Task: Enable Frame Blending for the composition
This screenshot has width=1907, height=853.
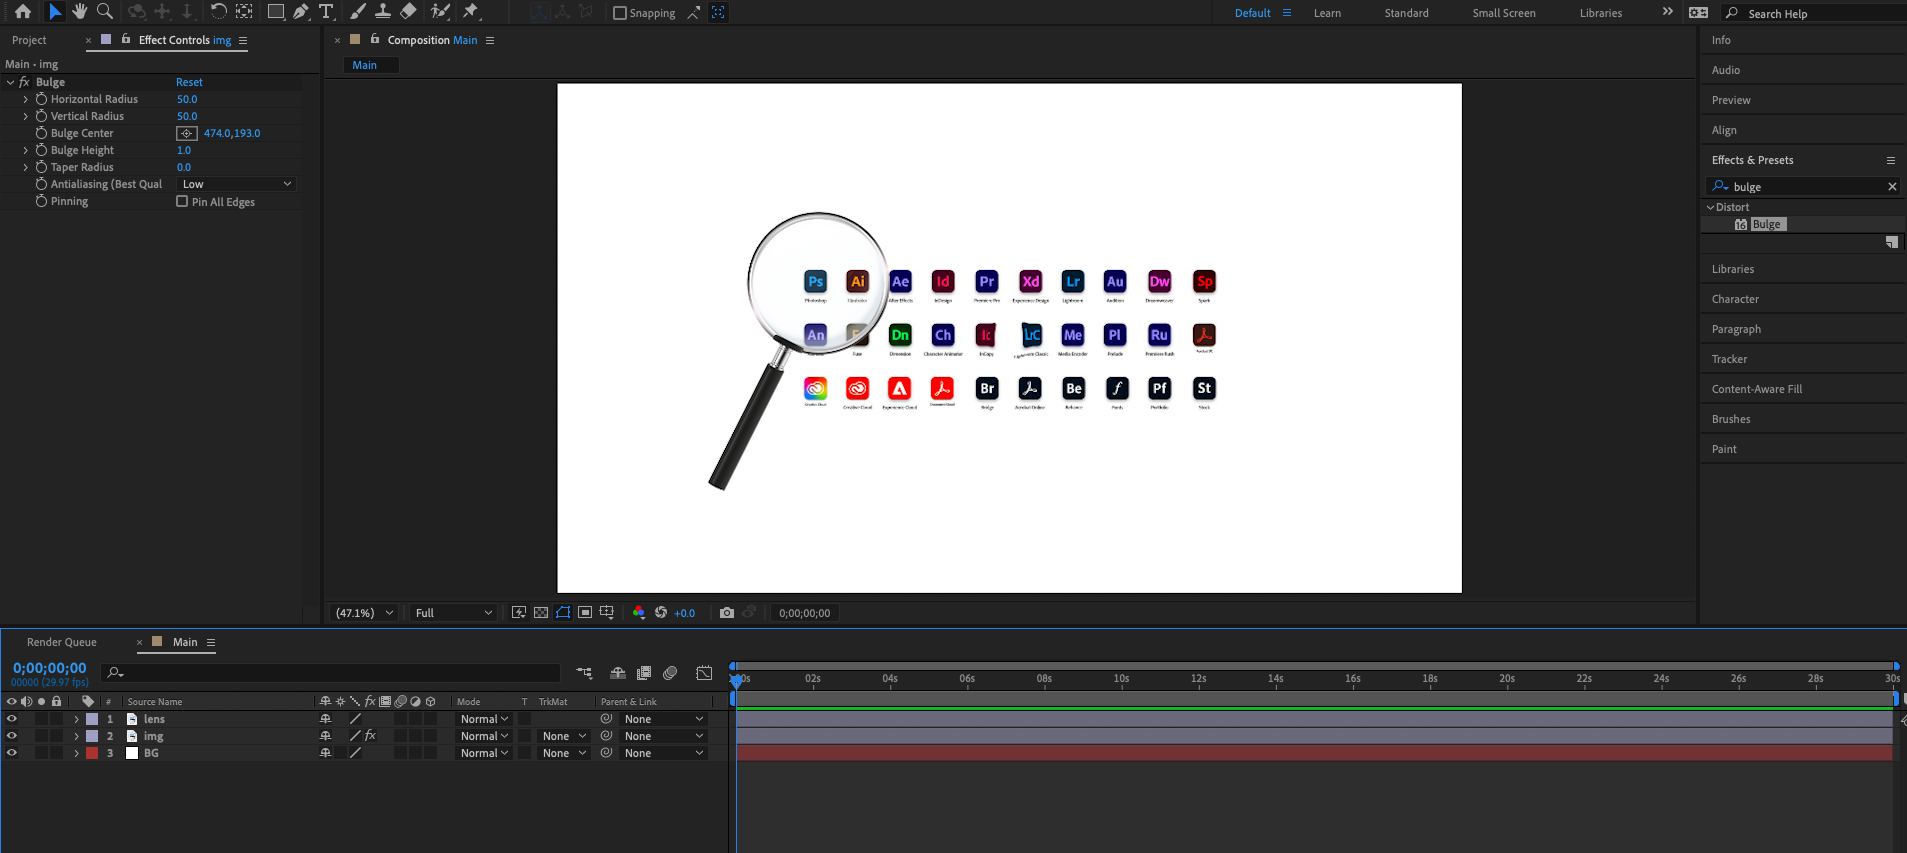Action: click(x=644, y=673)
